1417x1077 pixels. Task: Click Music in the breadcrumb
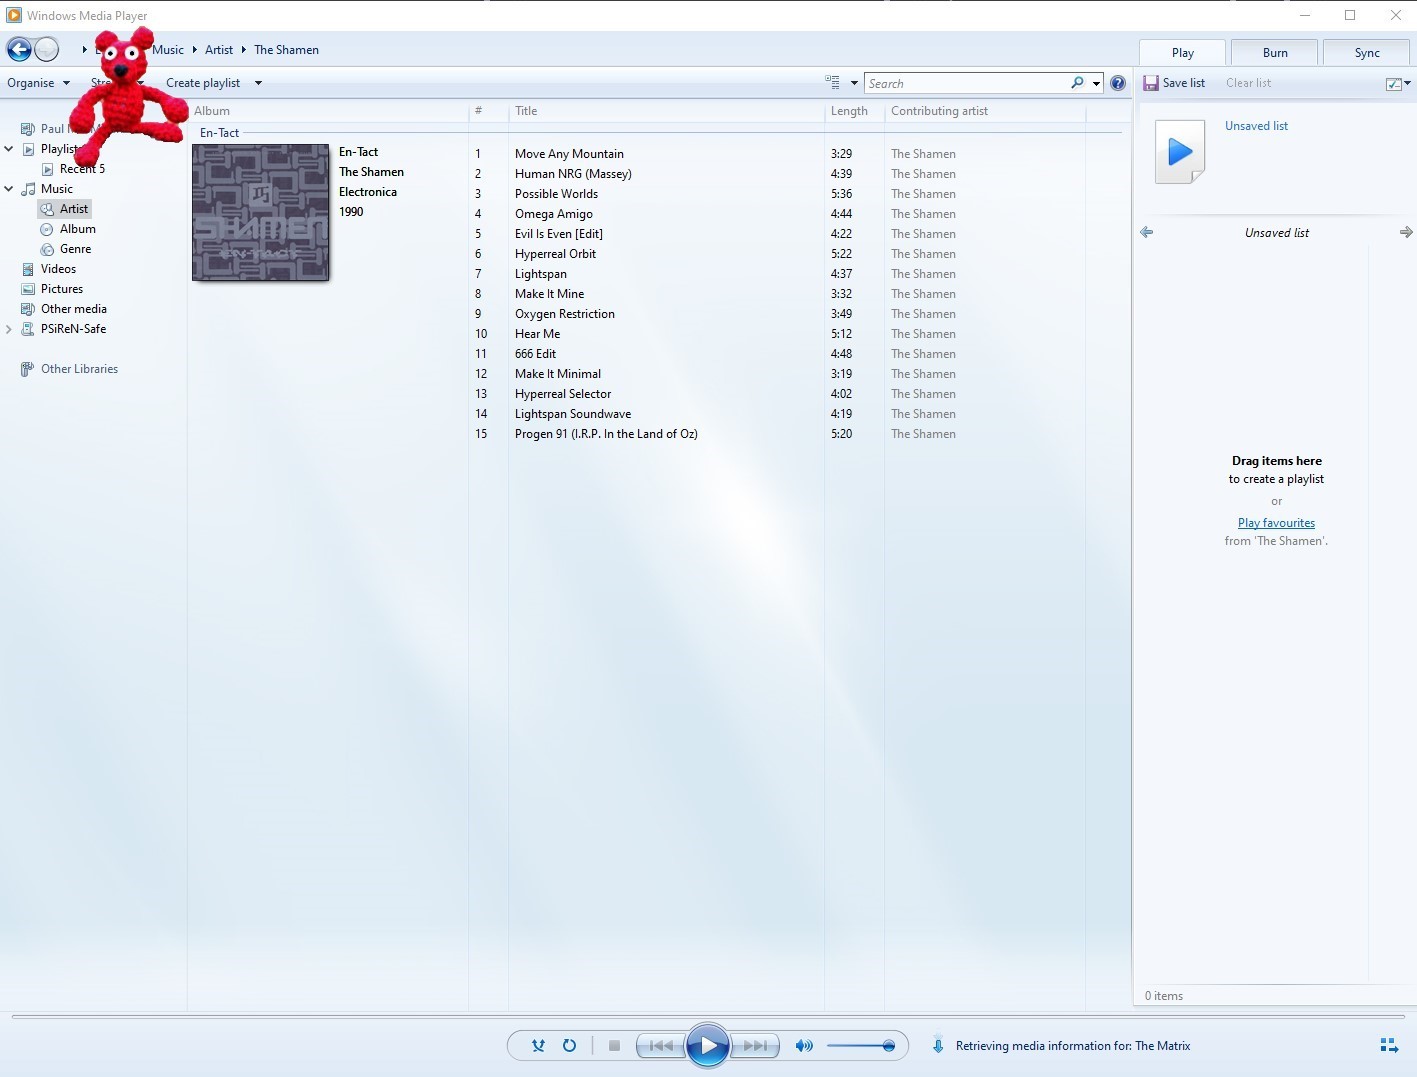pyautogui.click(x=168, y=49)
